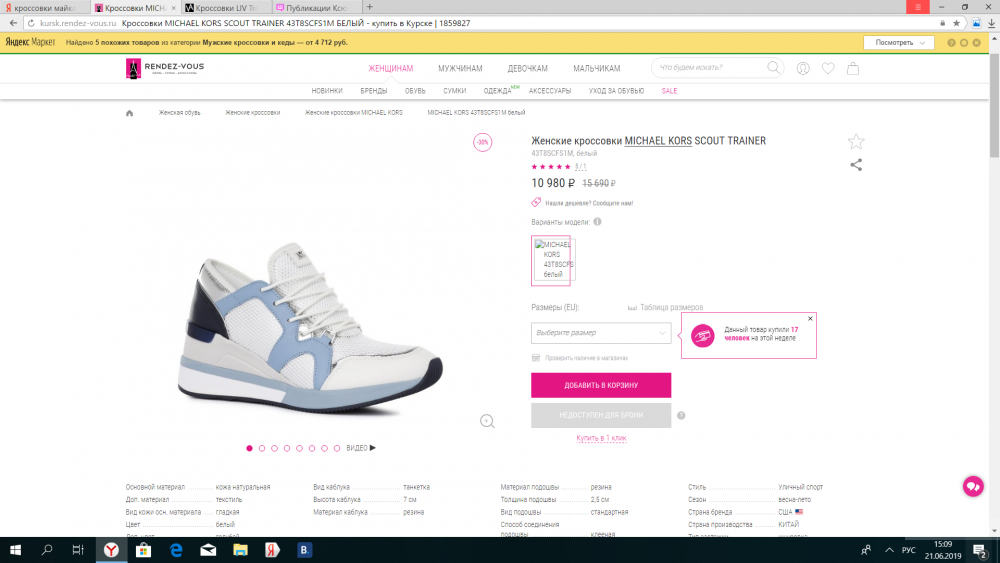
Task: Click the minus 30% discount badge
Action: [x=483, y=142]
